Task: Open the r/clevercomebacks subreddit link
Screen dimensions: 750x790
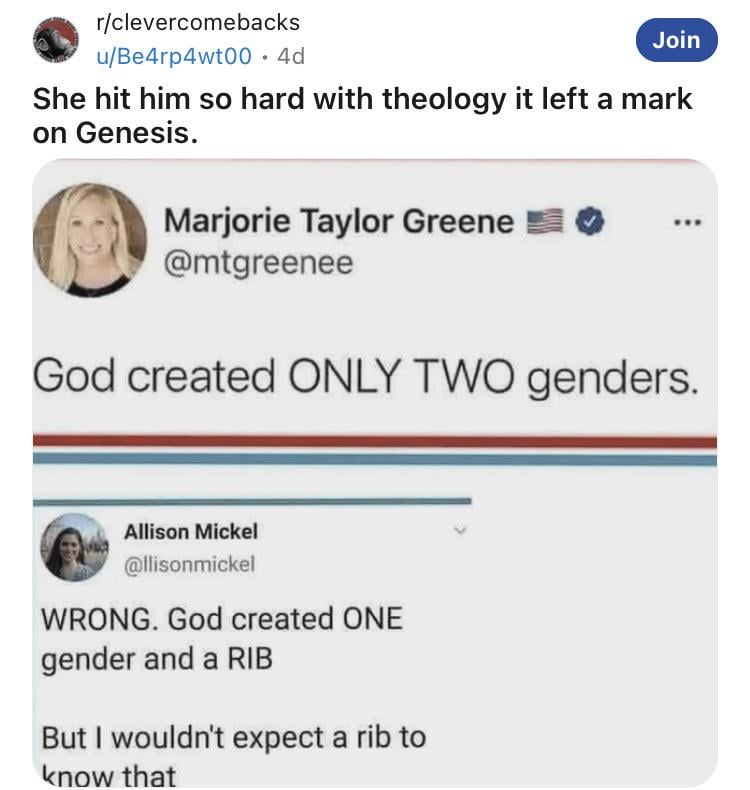Action: click(196, 21)
